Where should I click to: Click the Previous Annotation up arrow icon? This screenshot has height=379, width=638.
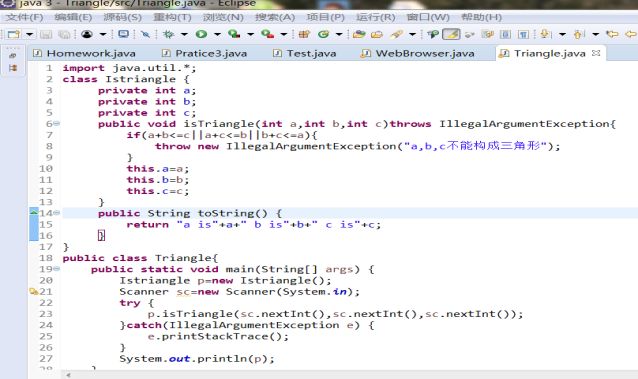pyautogui.click(x=579, y=34)
